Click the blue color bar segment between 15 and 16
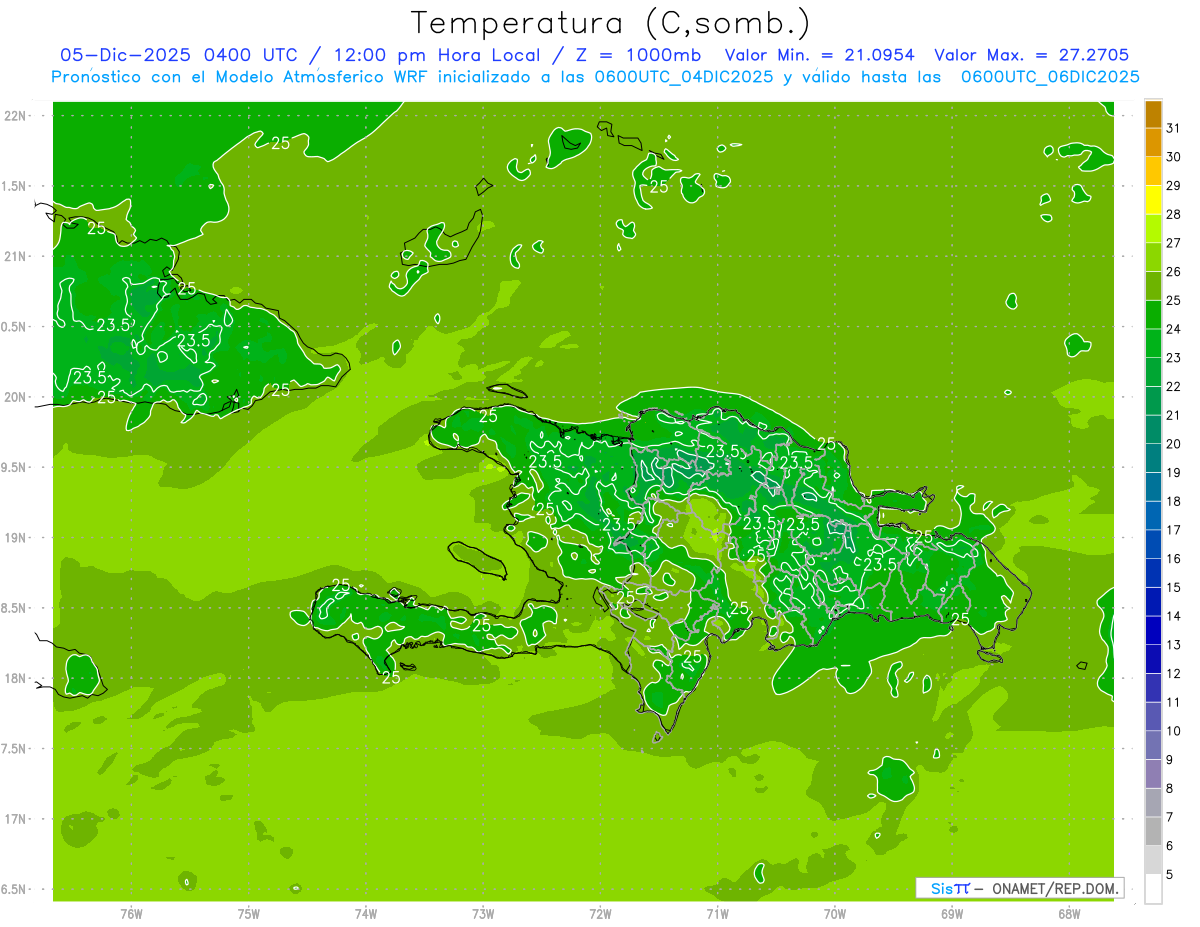Viewport: 1200px width, 927px height. [1153, 574]
